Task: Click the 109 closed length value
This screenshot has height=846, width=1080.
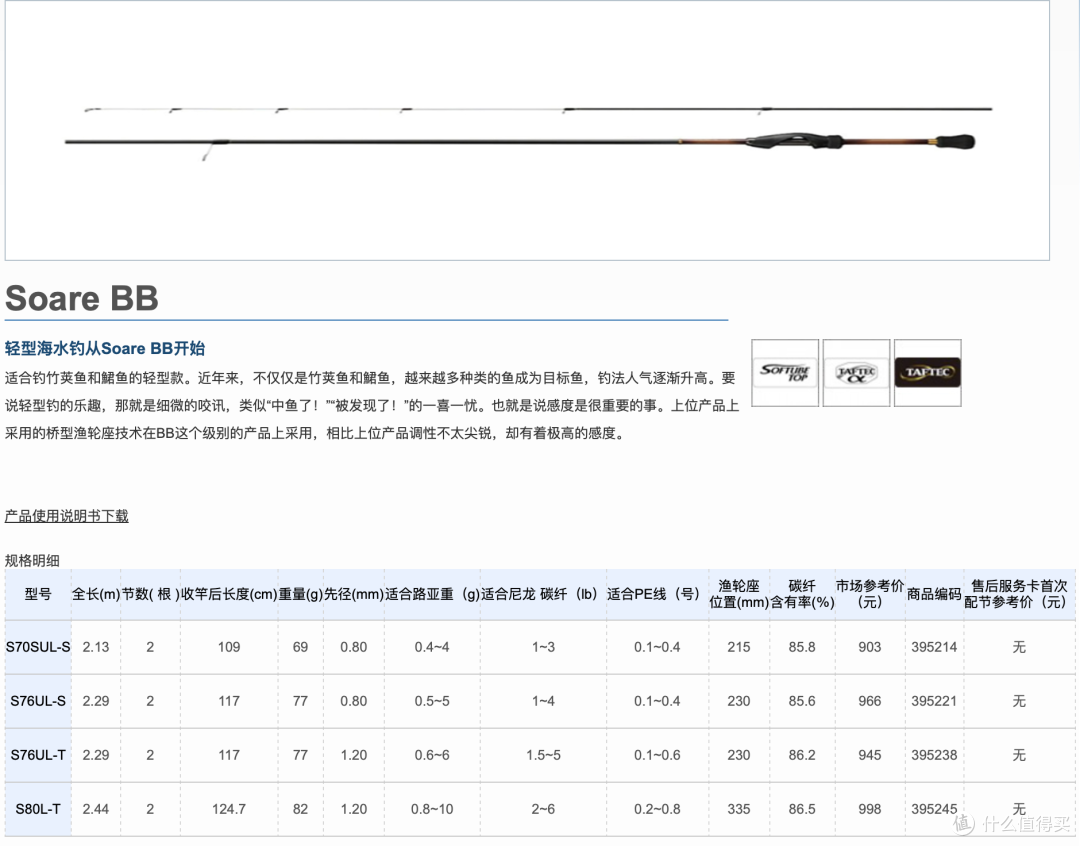Action: (229, 648)
